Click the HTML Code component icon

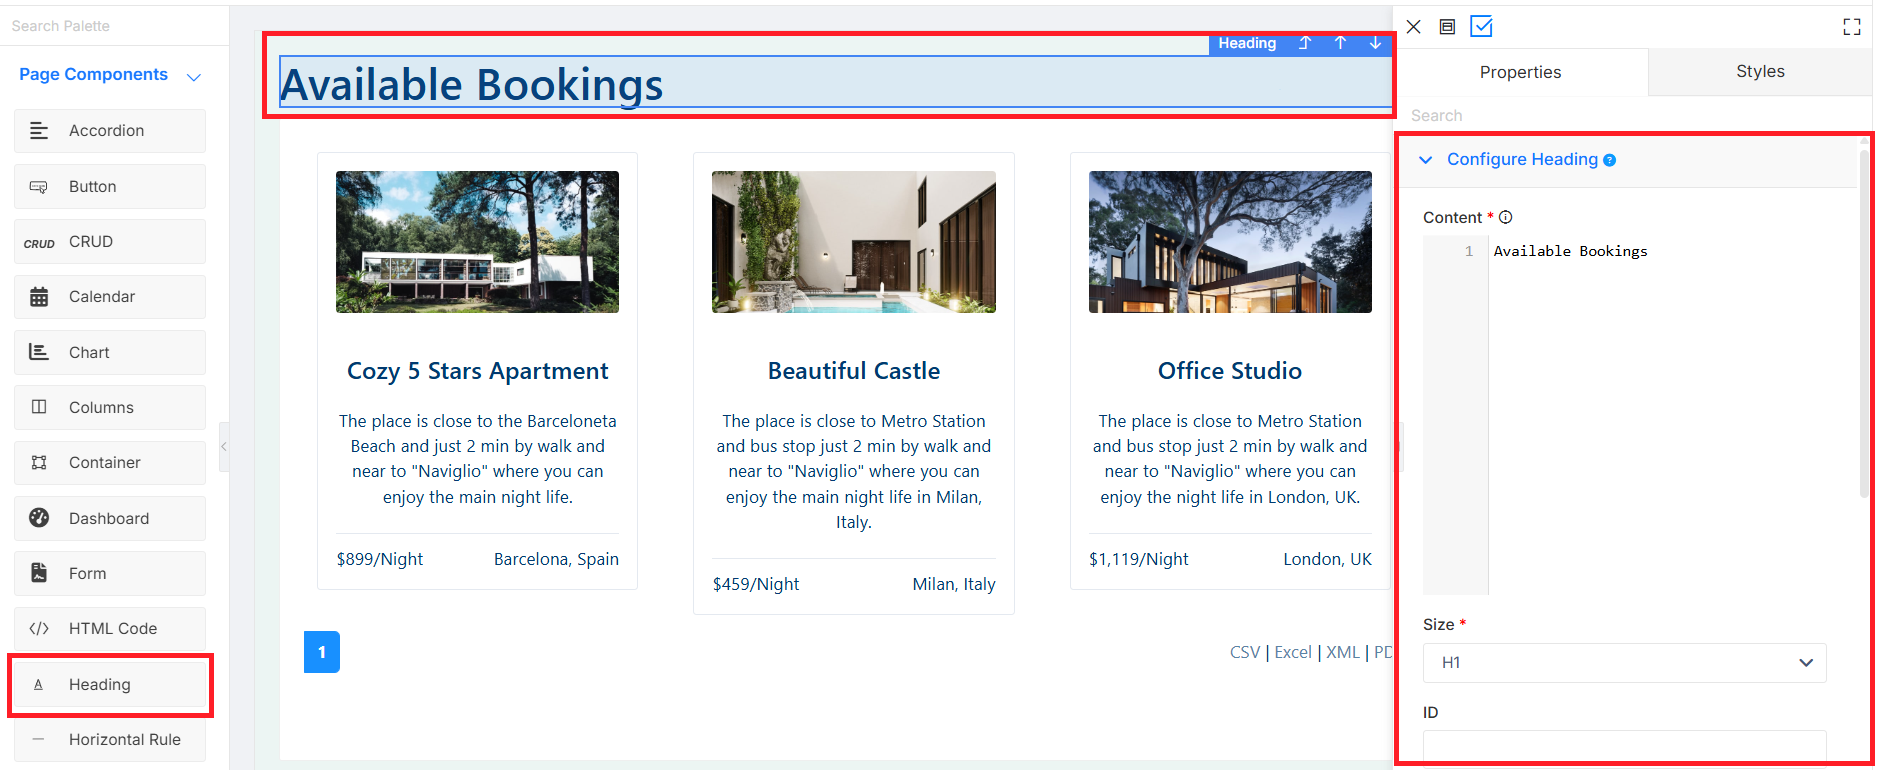39,629
